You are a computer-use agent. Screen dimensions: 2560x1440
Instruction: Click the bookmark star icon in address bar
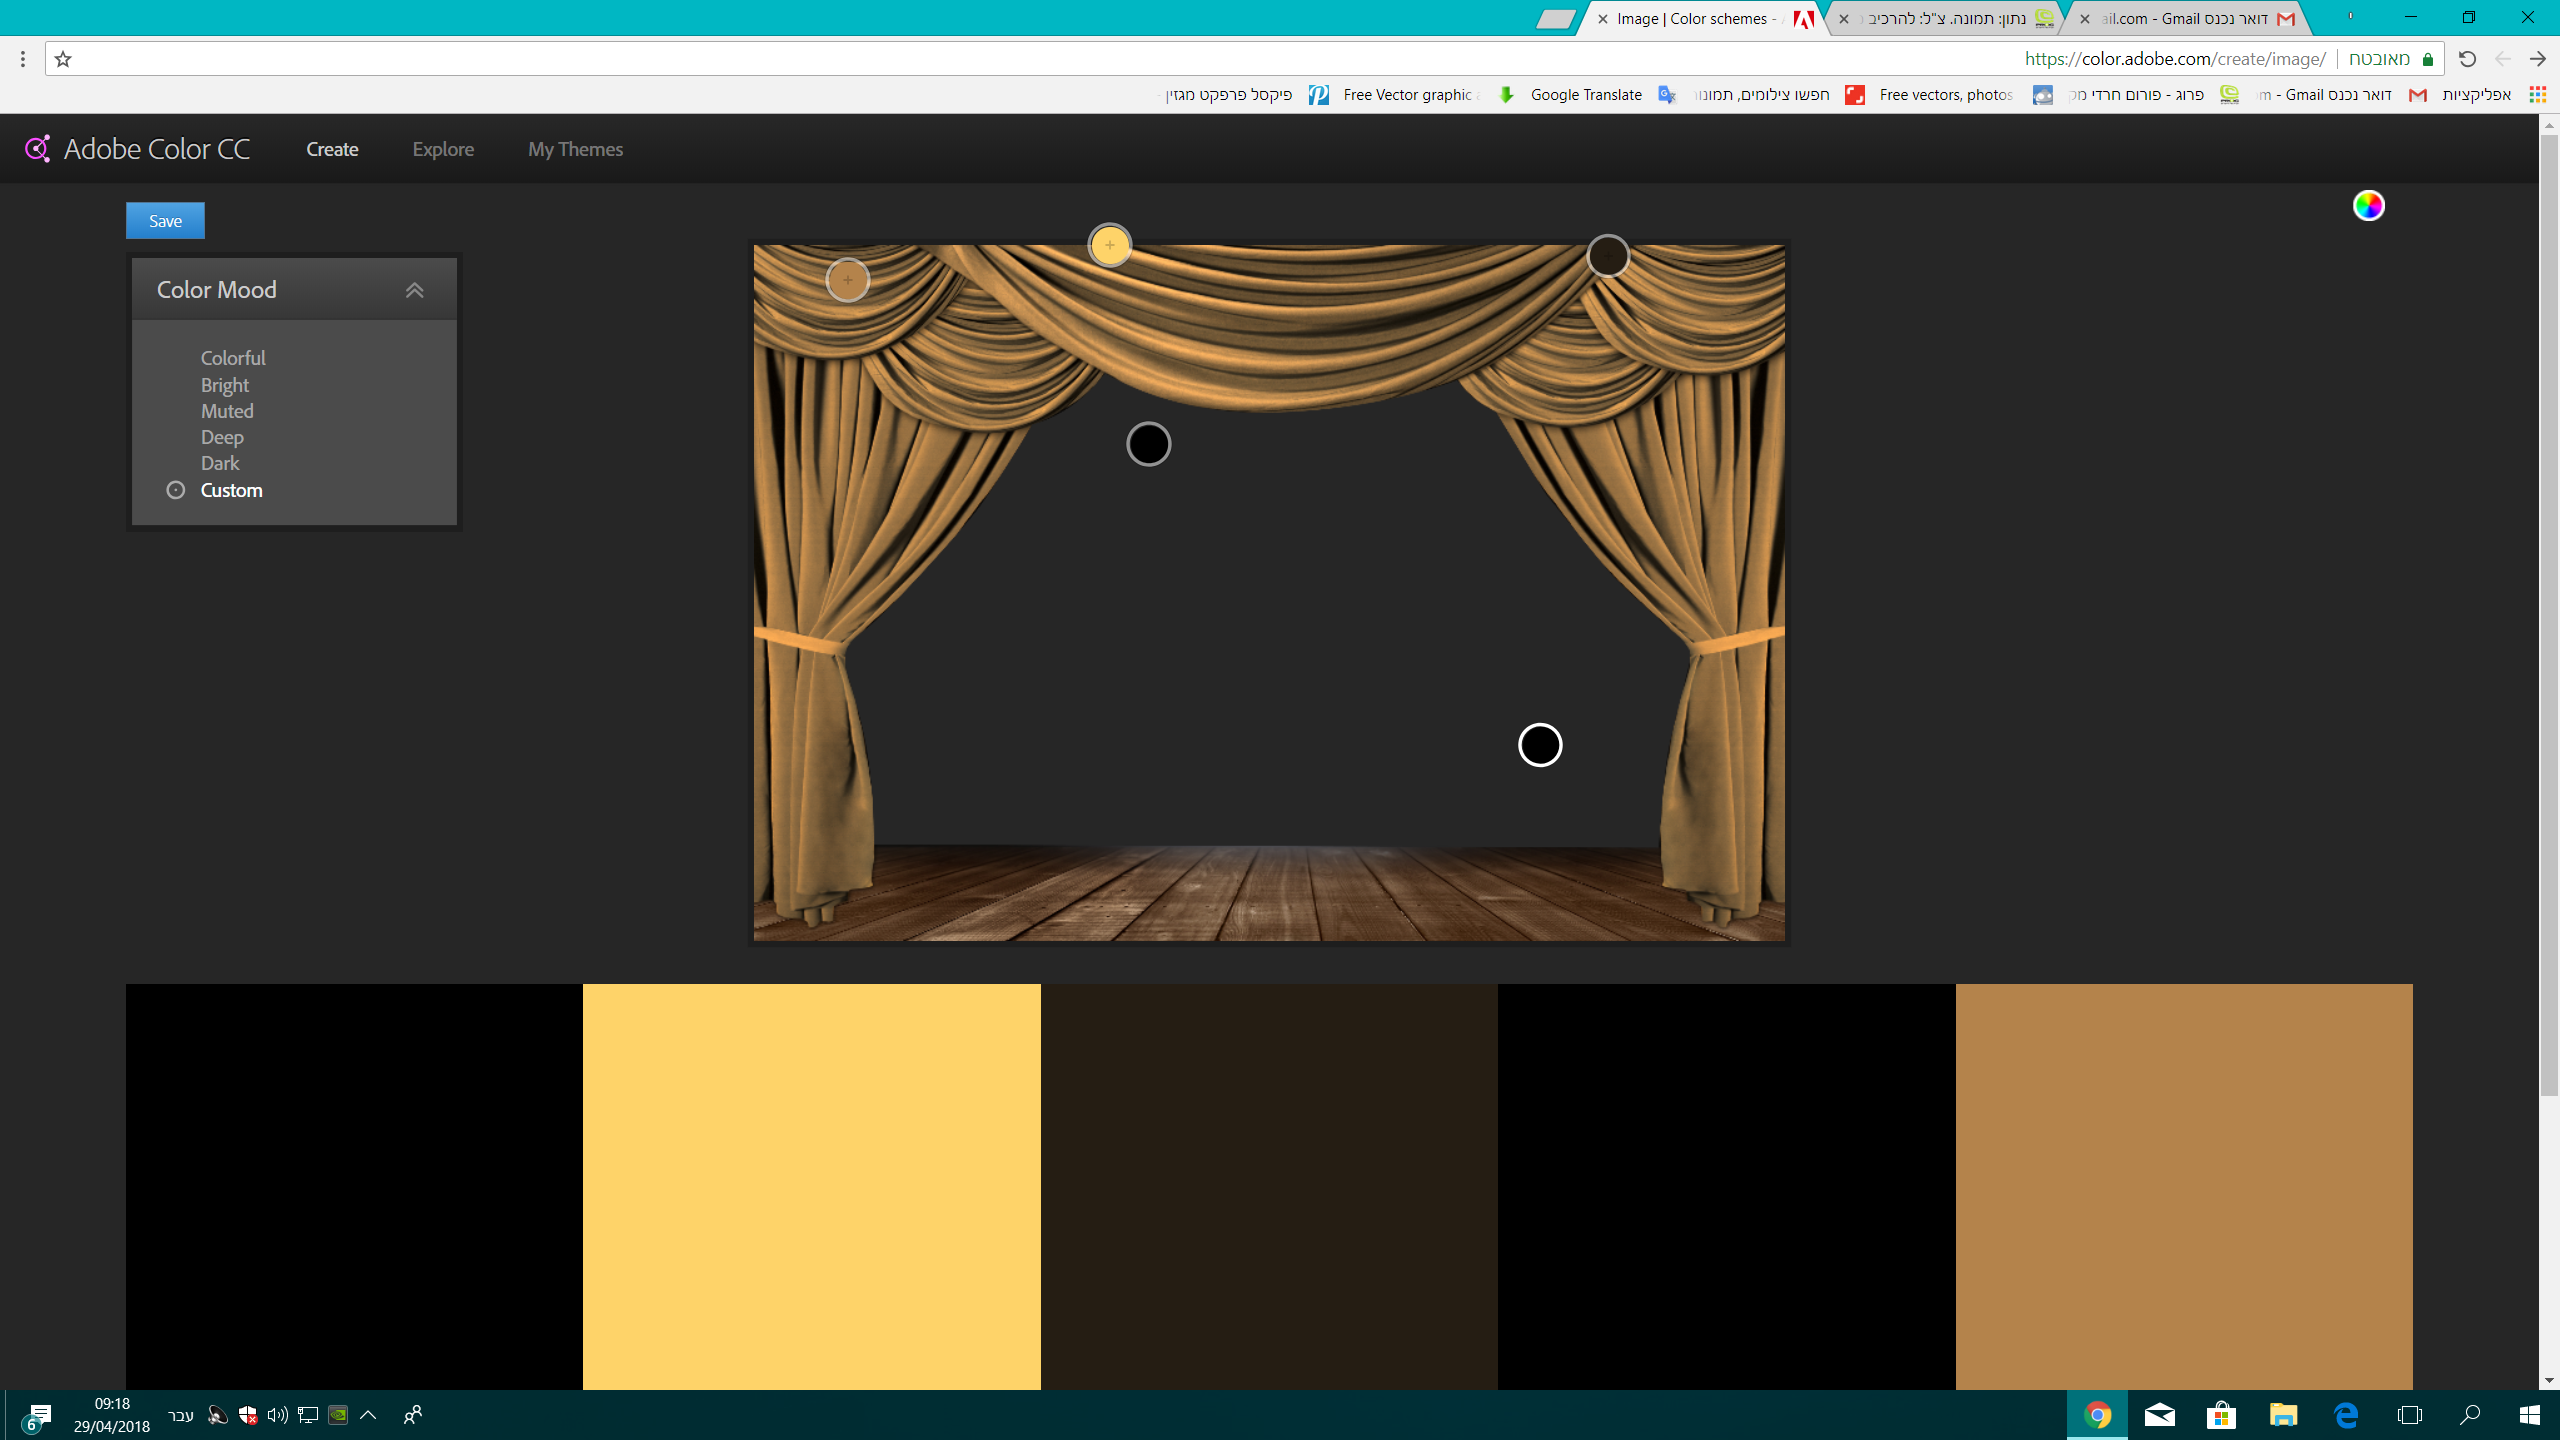click(63, 59)
